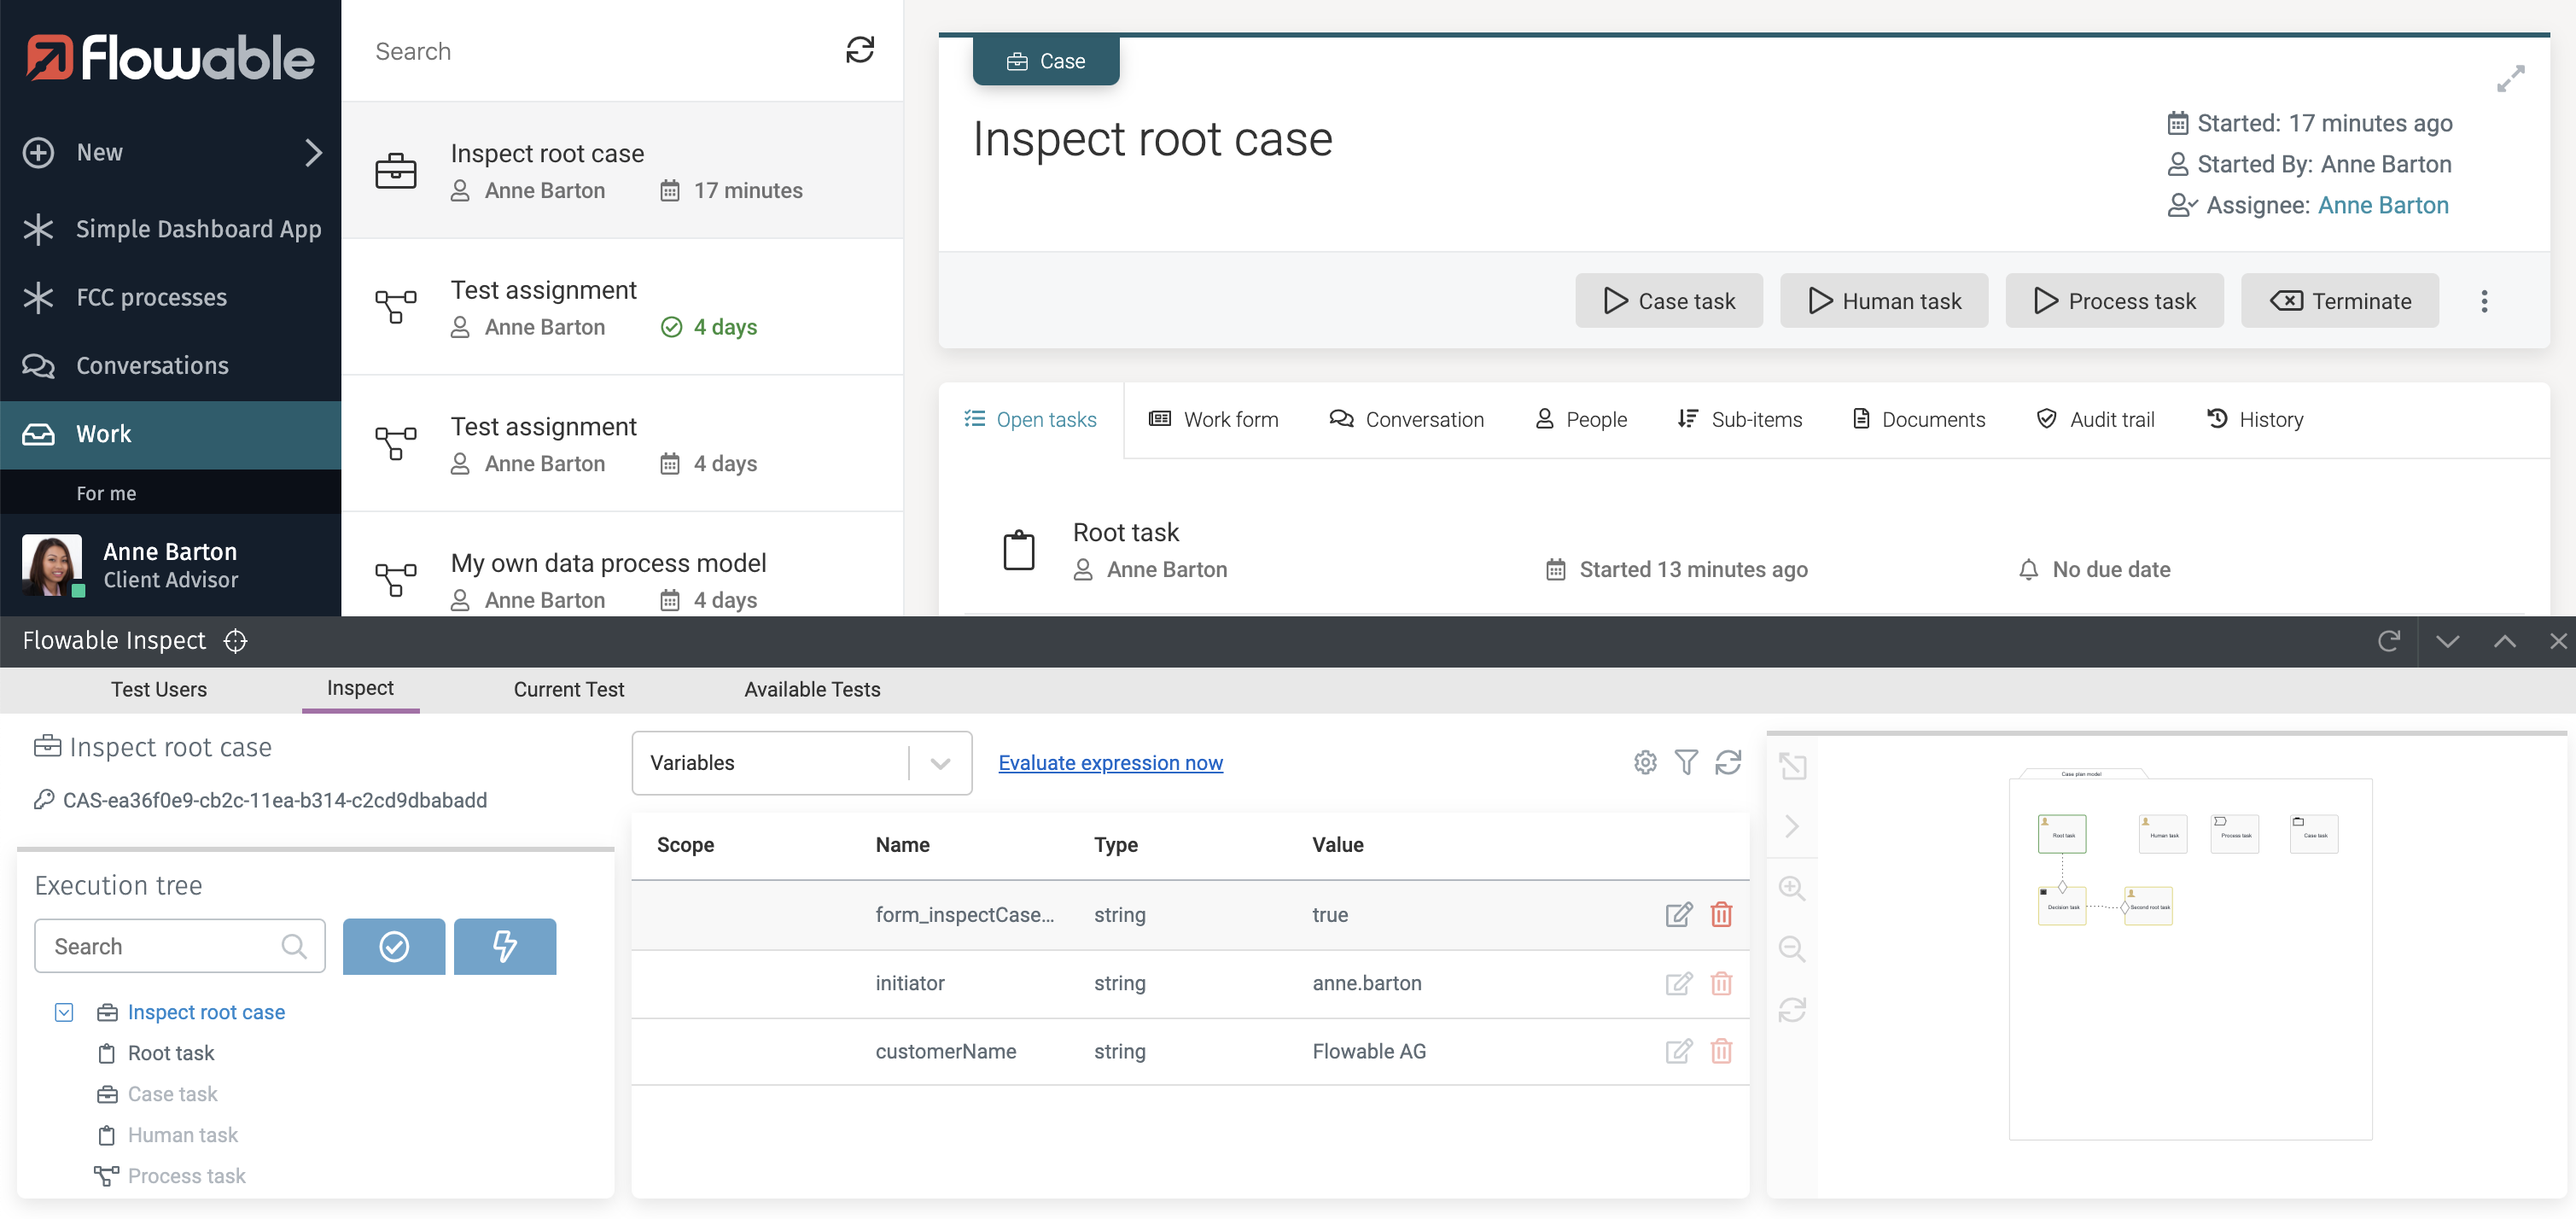Click the filter funnel icon above the variables table
Viewport: 2576px width, 1219px height.
(x=1686, y=763)
